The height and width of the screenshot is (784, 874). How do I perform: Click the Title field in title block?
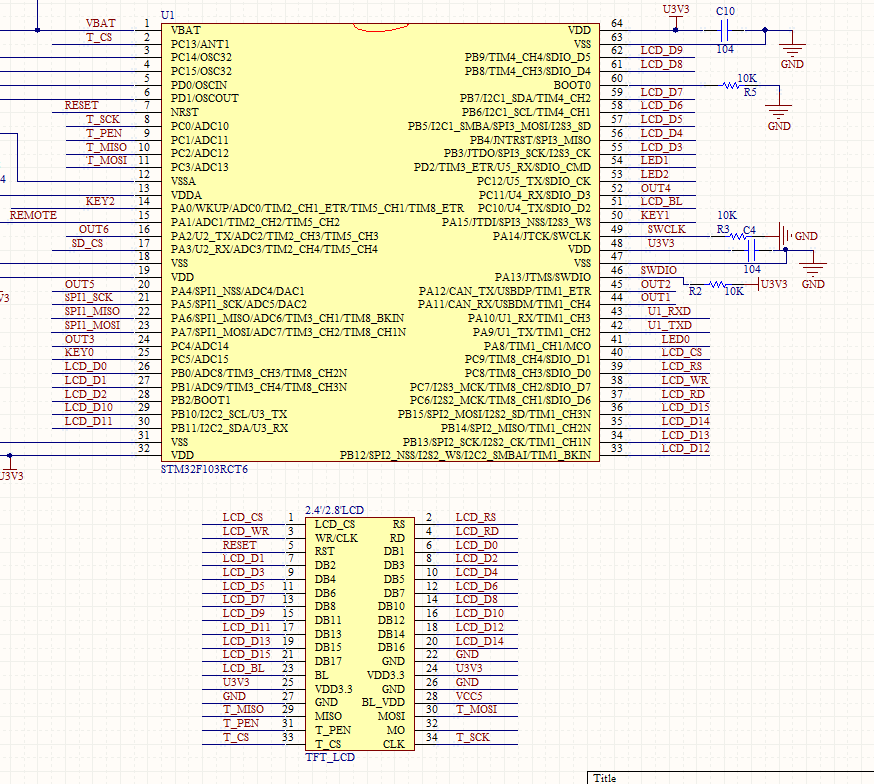[605, 778]
